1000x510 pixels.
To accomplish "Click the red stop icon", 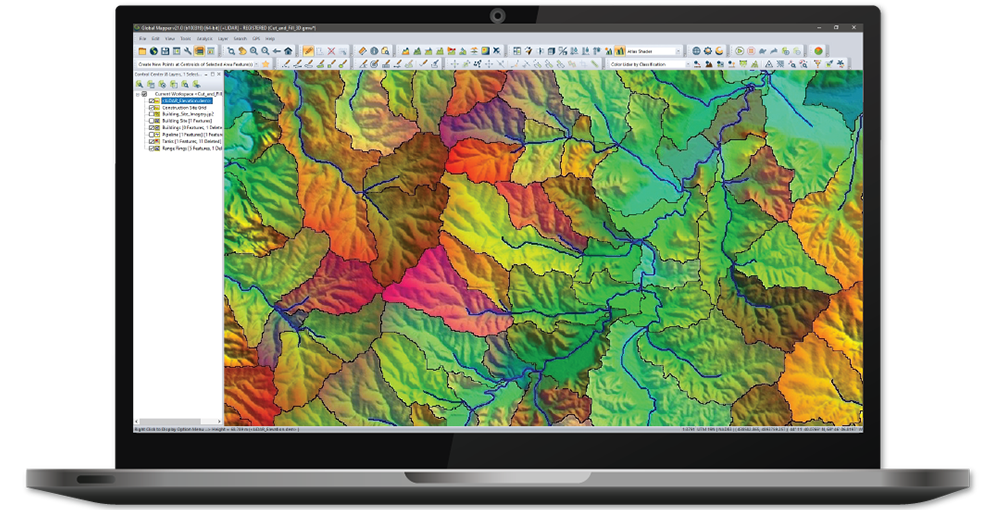I will coord(751,51).
